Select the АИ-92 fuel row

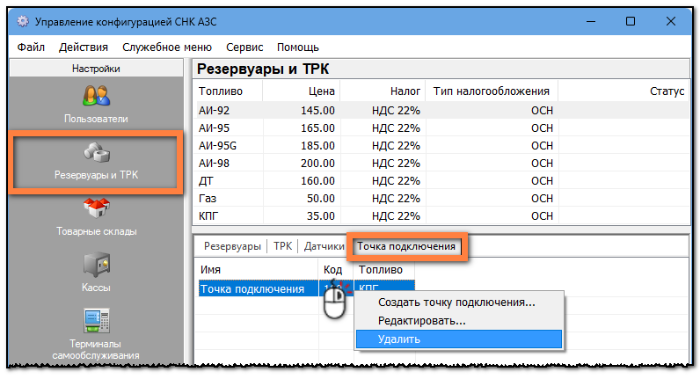coord(442,110)
